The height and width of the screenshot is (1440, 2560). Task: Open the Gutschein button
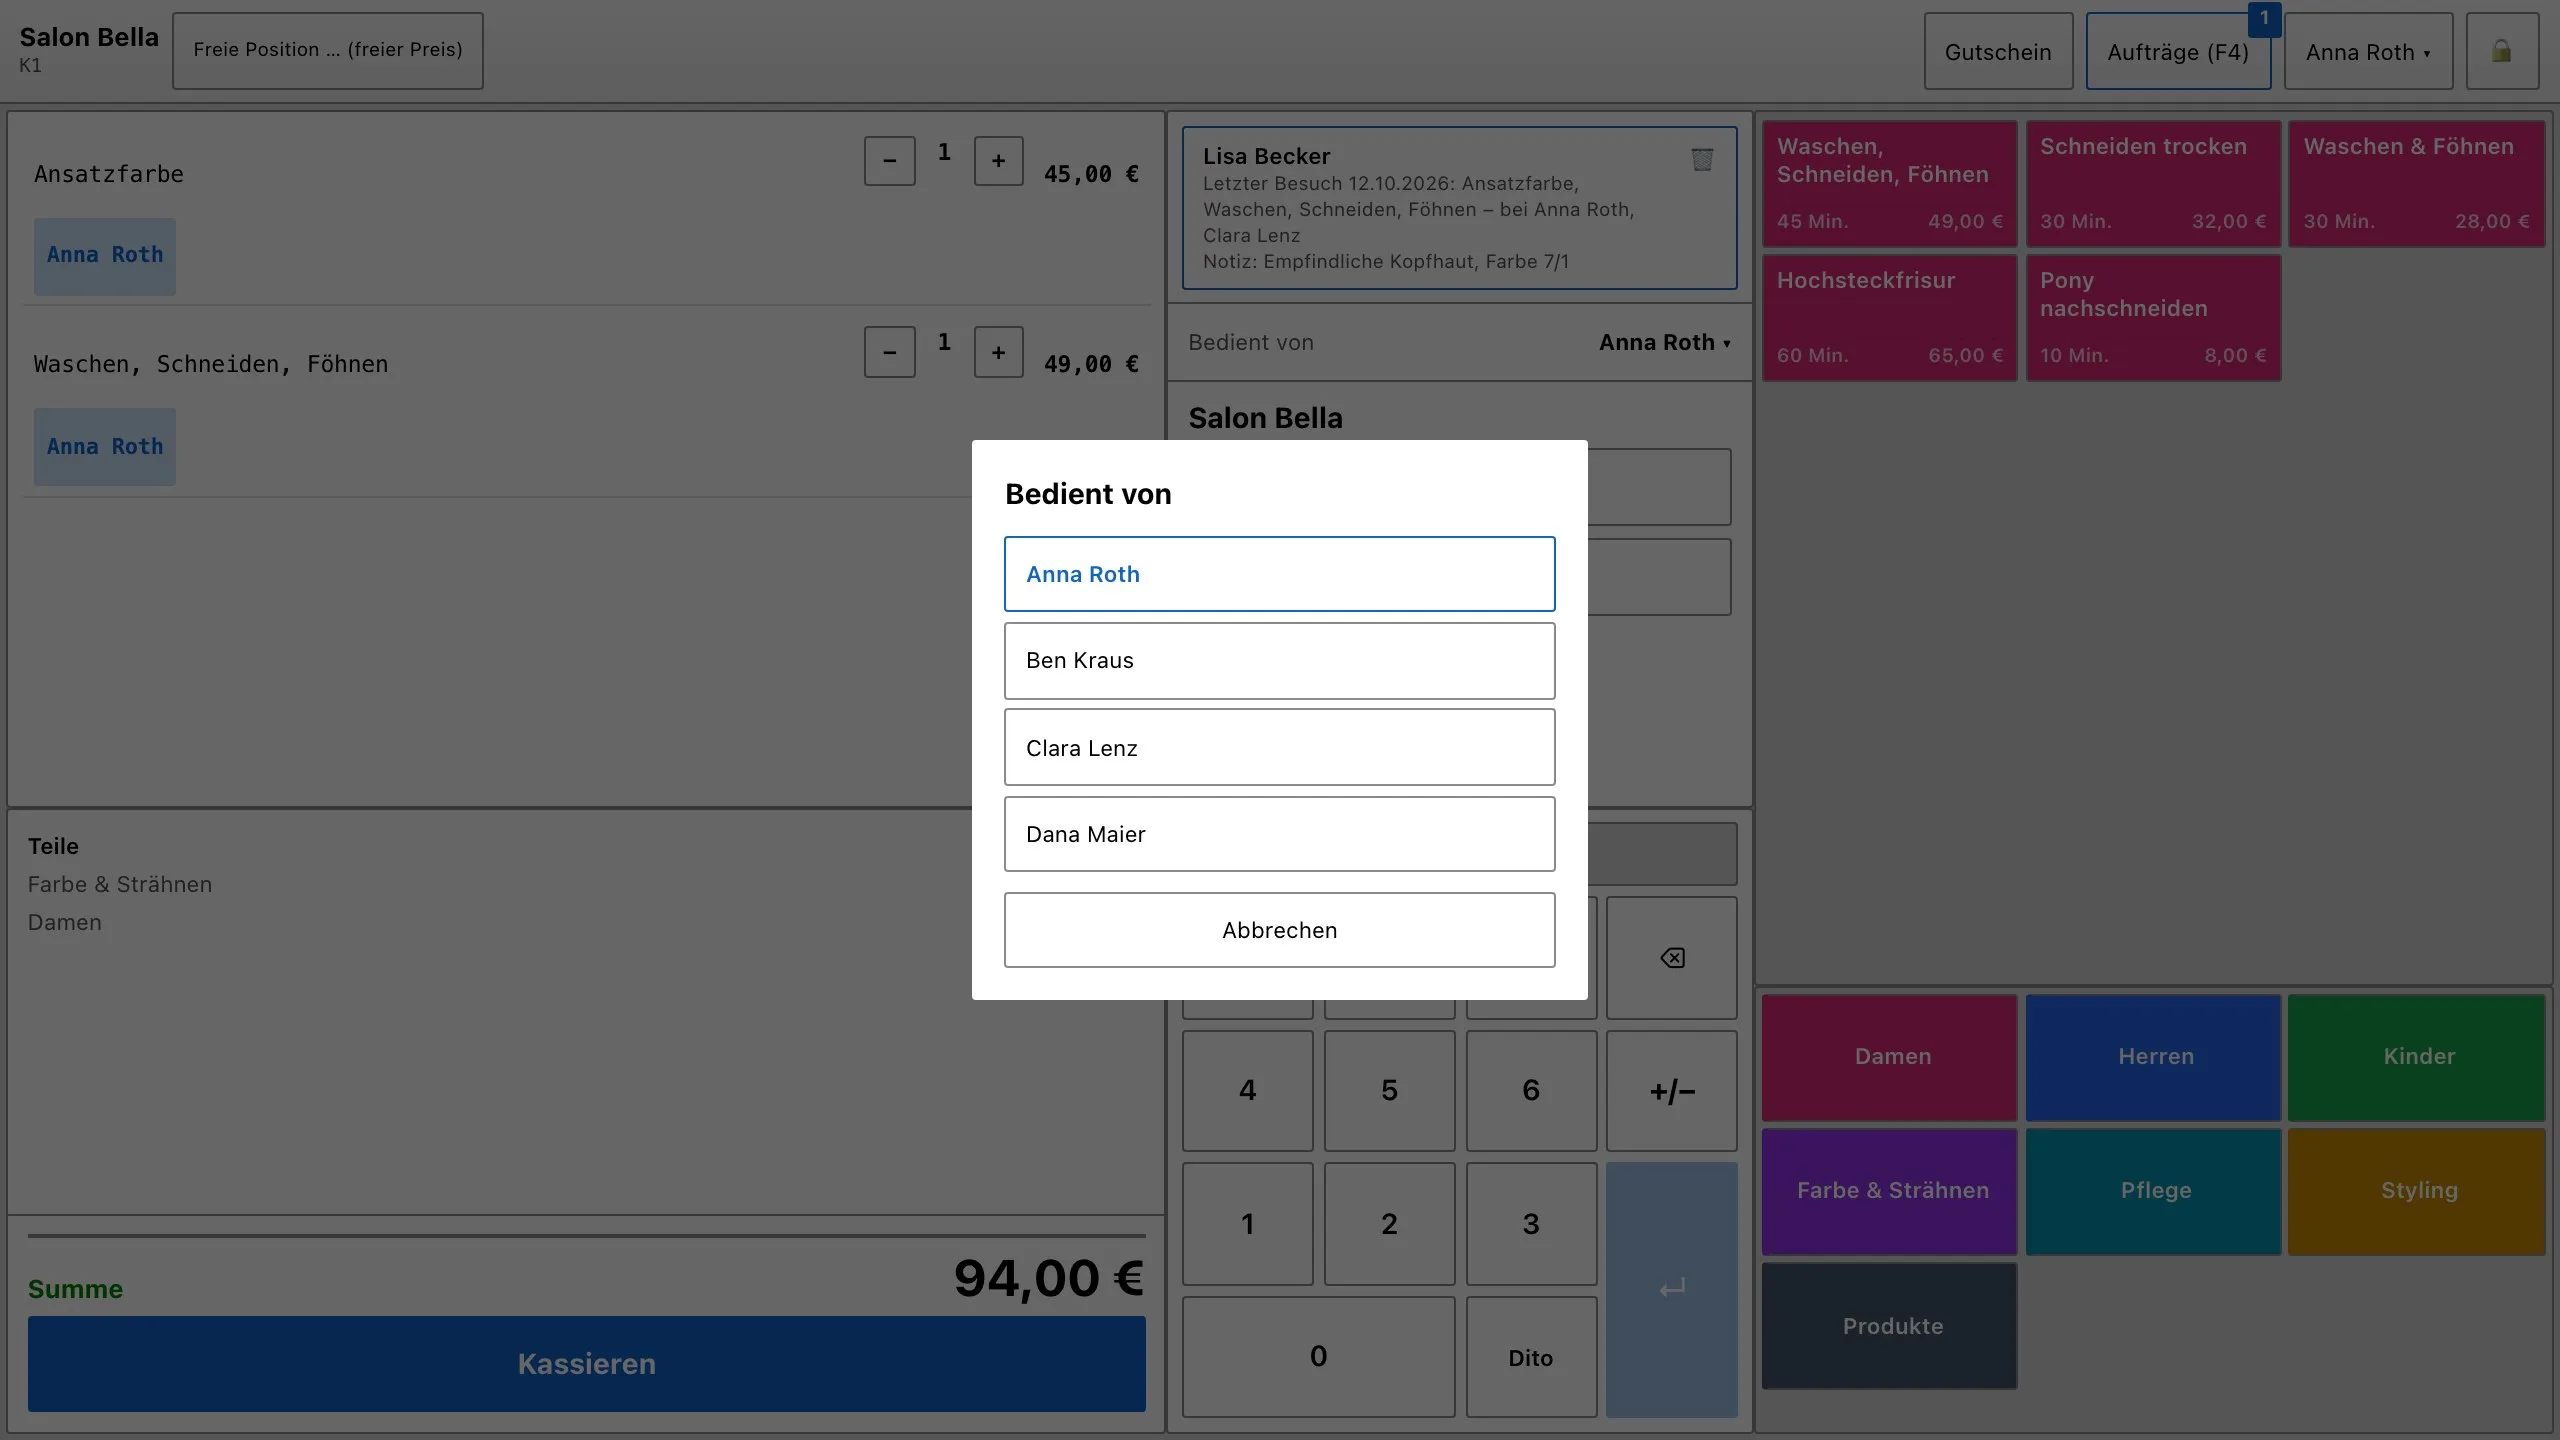pos(1998,51)
